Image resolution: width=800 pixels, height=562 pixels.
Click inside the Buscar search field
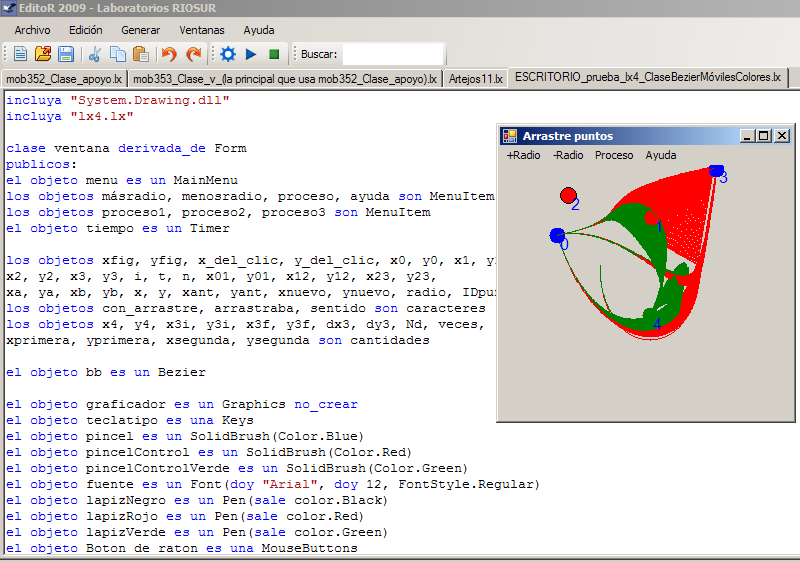tap(393, 54)
